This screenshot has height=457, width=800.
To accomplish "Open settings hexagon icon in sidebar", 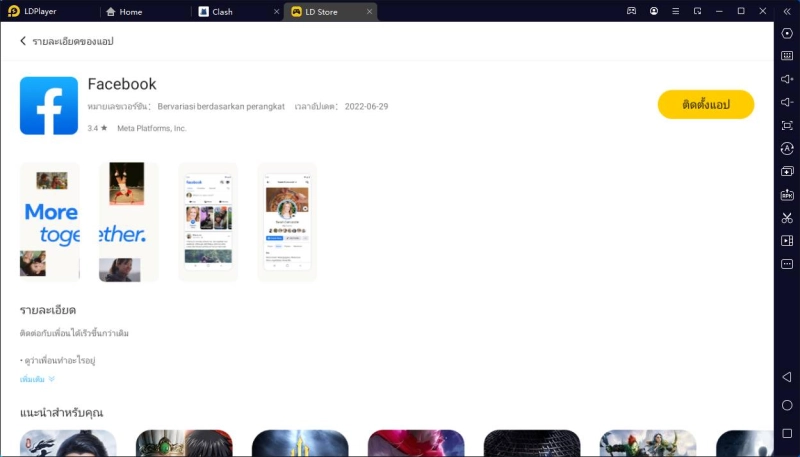I will (787, 33).
